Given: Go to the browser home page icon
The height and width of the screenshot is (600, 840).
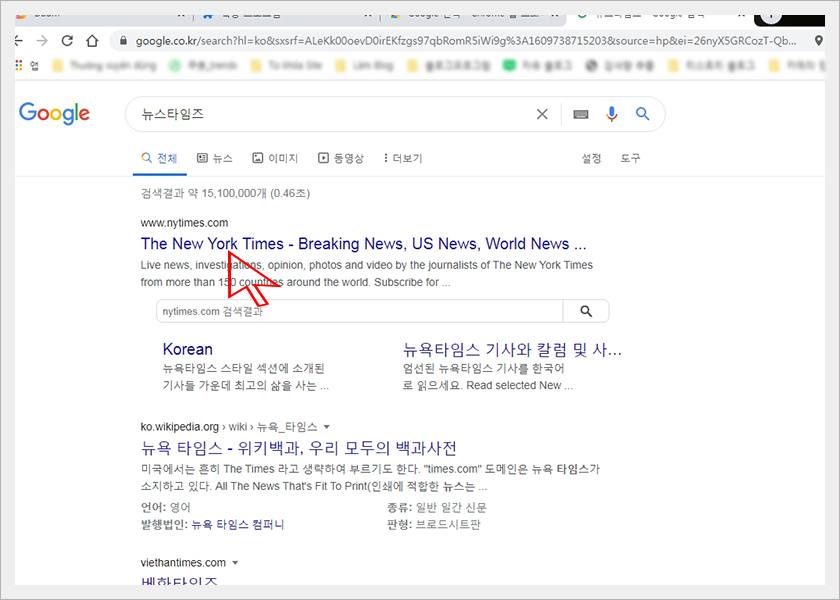Looking at the screenshot, I should tap(92, 41).
